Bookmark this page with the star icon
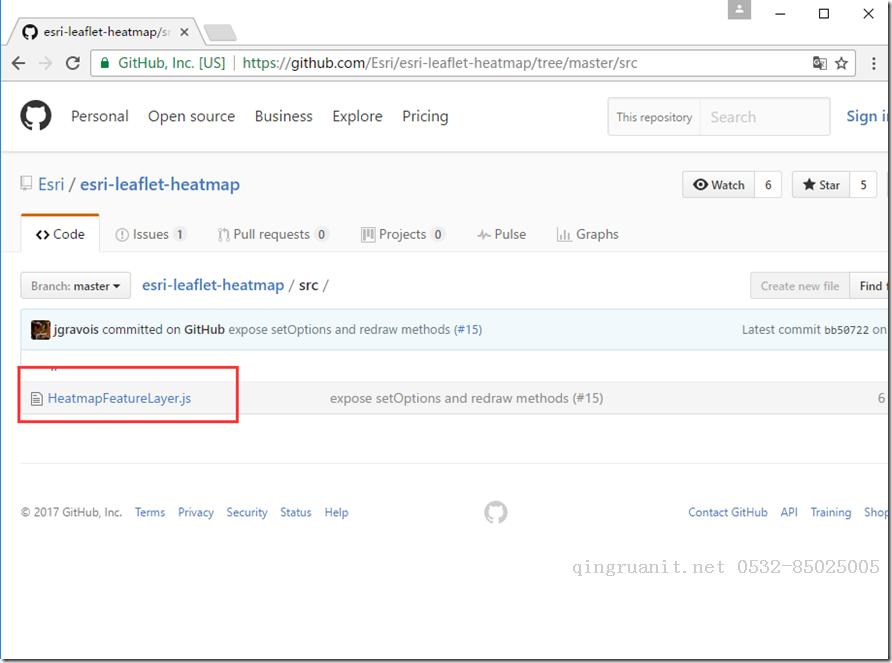This screenshot has height=663, width=892. coord(842,63)
